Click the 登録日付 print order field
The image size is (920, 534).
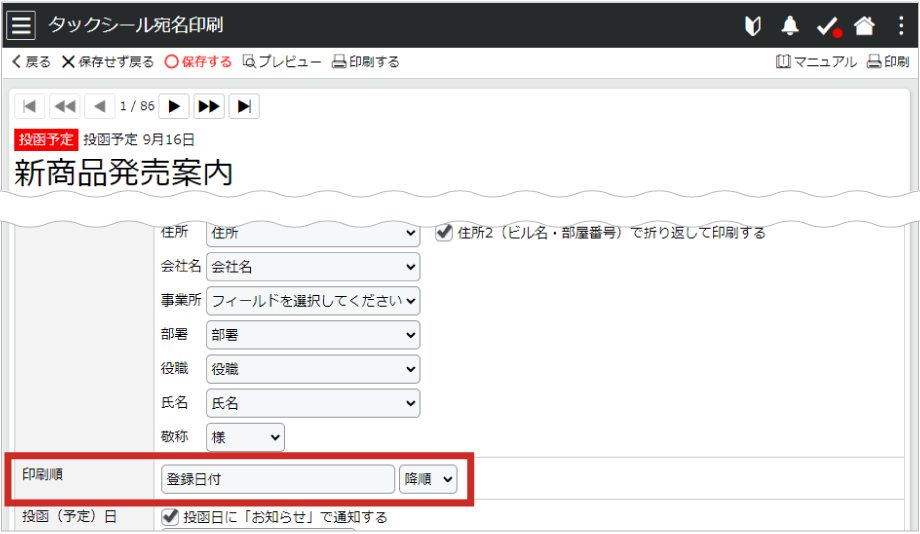(x=278, y=479)
